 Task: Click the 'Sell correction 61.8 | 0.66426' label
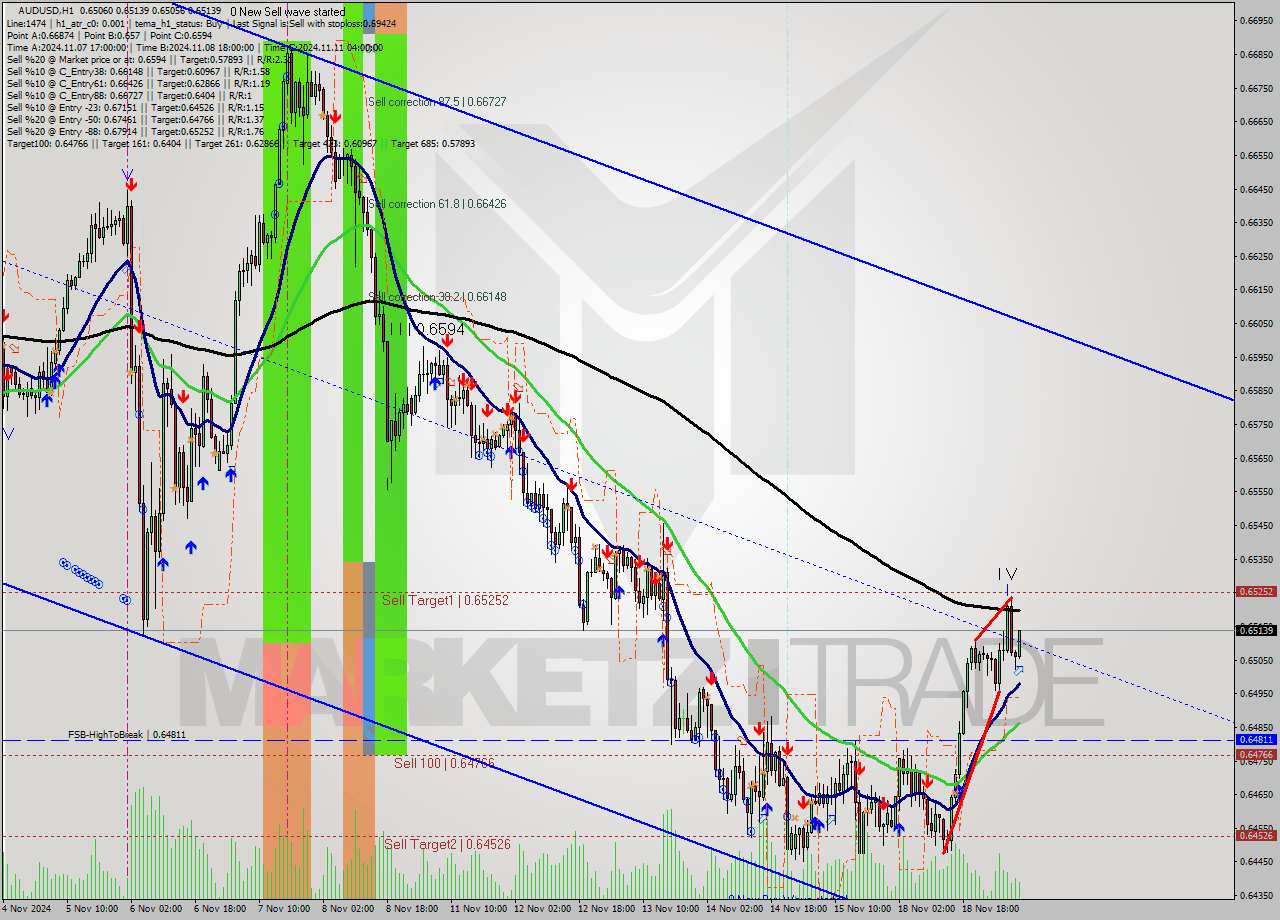tap(436, 204)
